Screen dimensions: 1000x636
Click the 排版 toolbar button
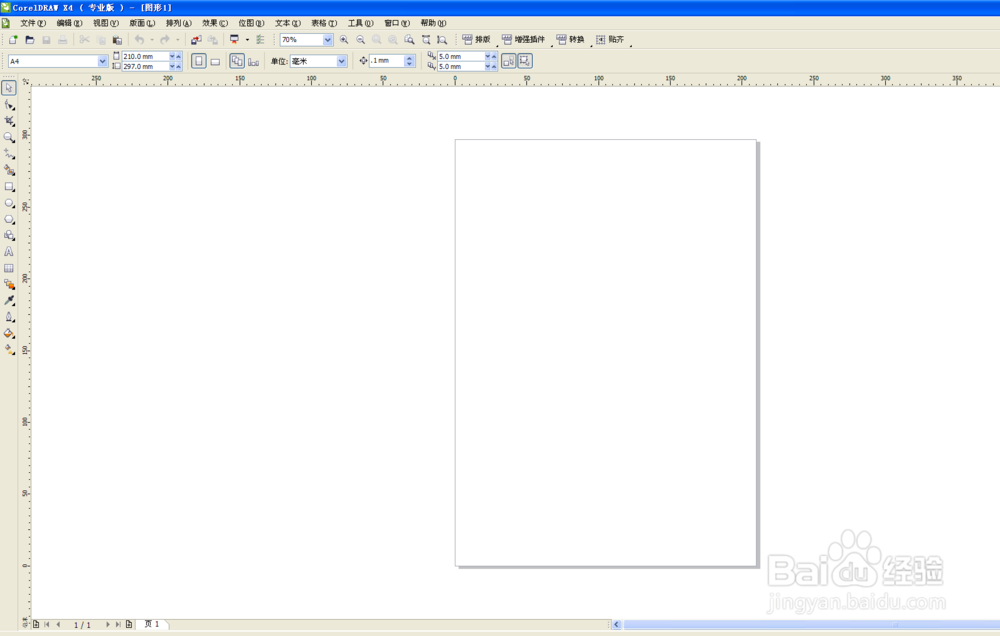476,40
